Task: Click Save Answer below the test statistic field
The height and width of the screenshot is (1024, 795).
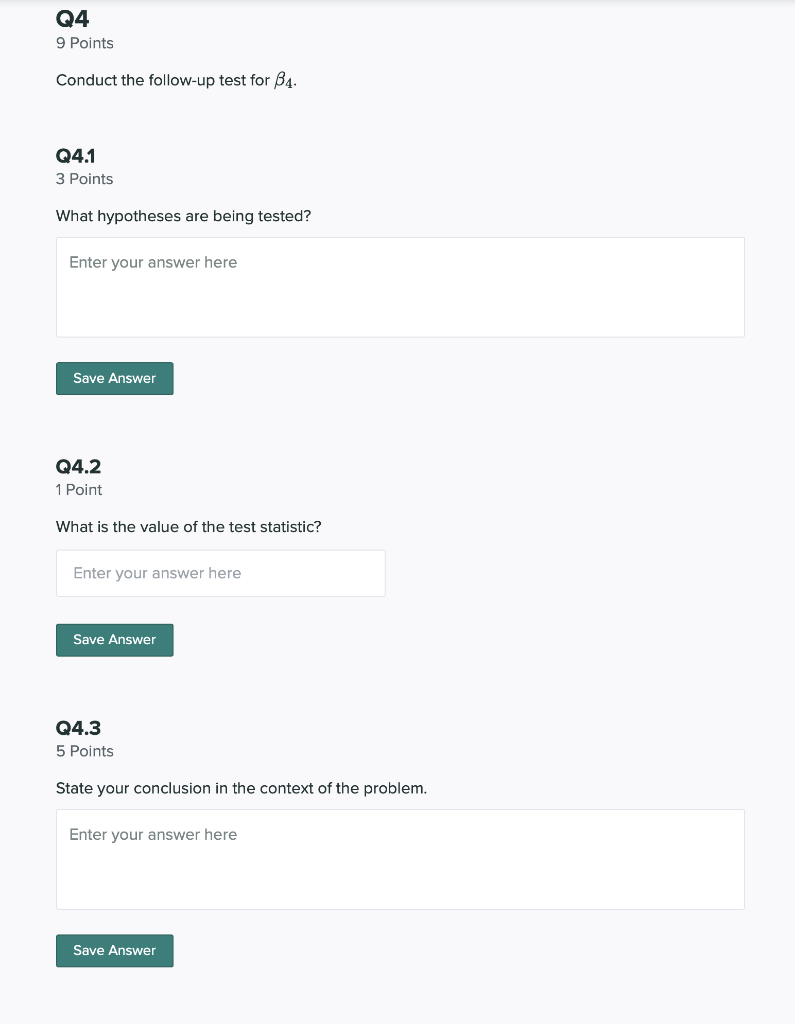Action: [114, 640]
